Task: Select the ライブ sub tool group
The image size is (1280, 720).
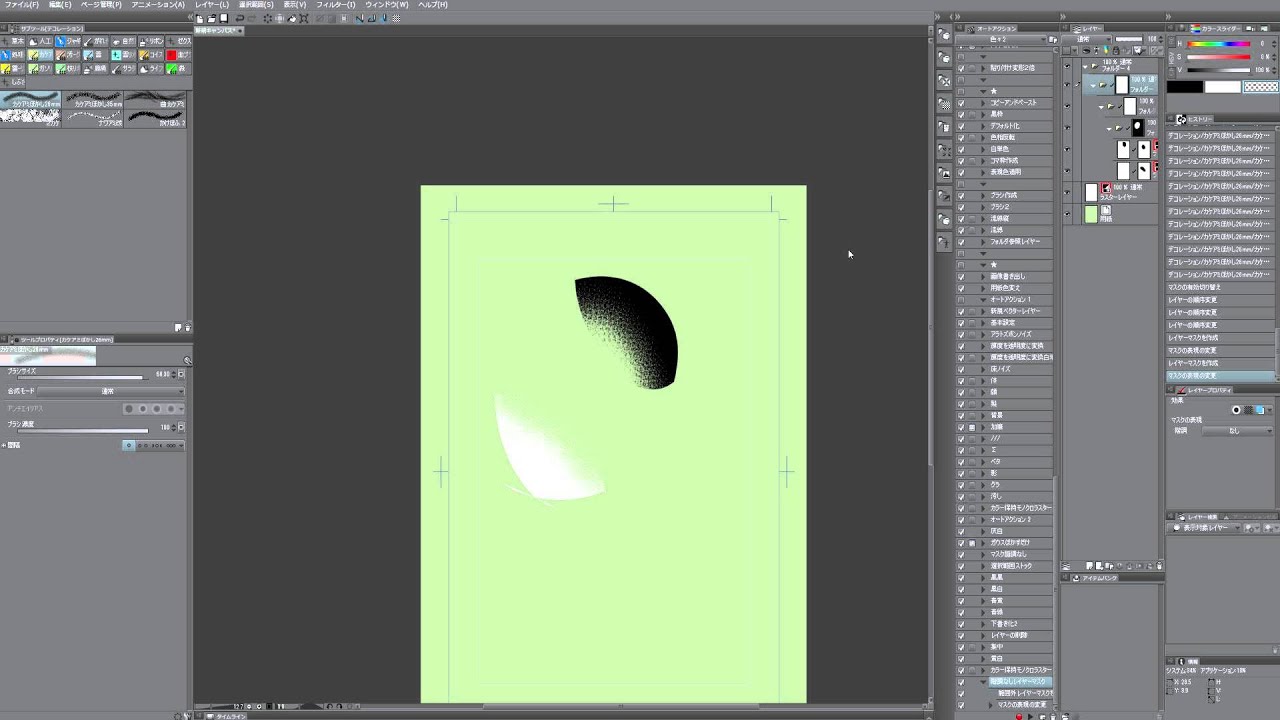Action: click(150, 69)
